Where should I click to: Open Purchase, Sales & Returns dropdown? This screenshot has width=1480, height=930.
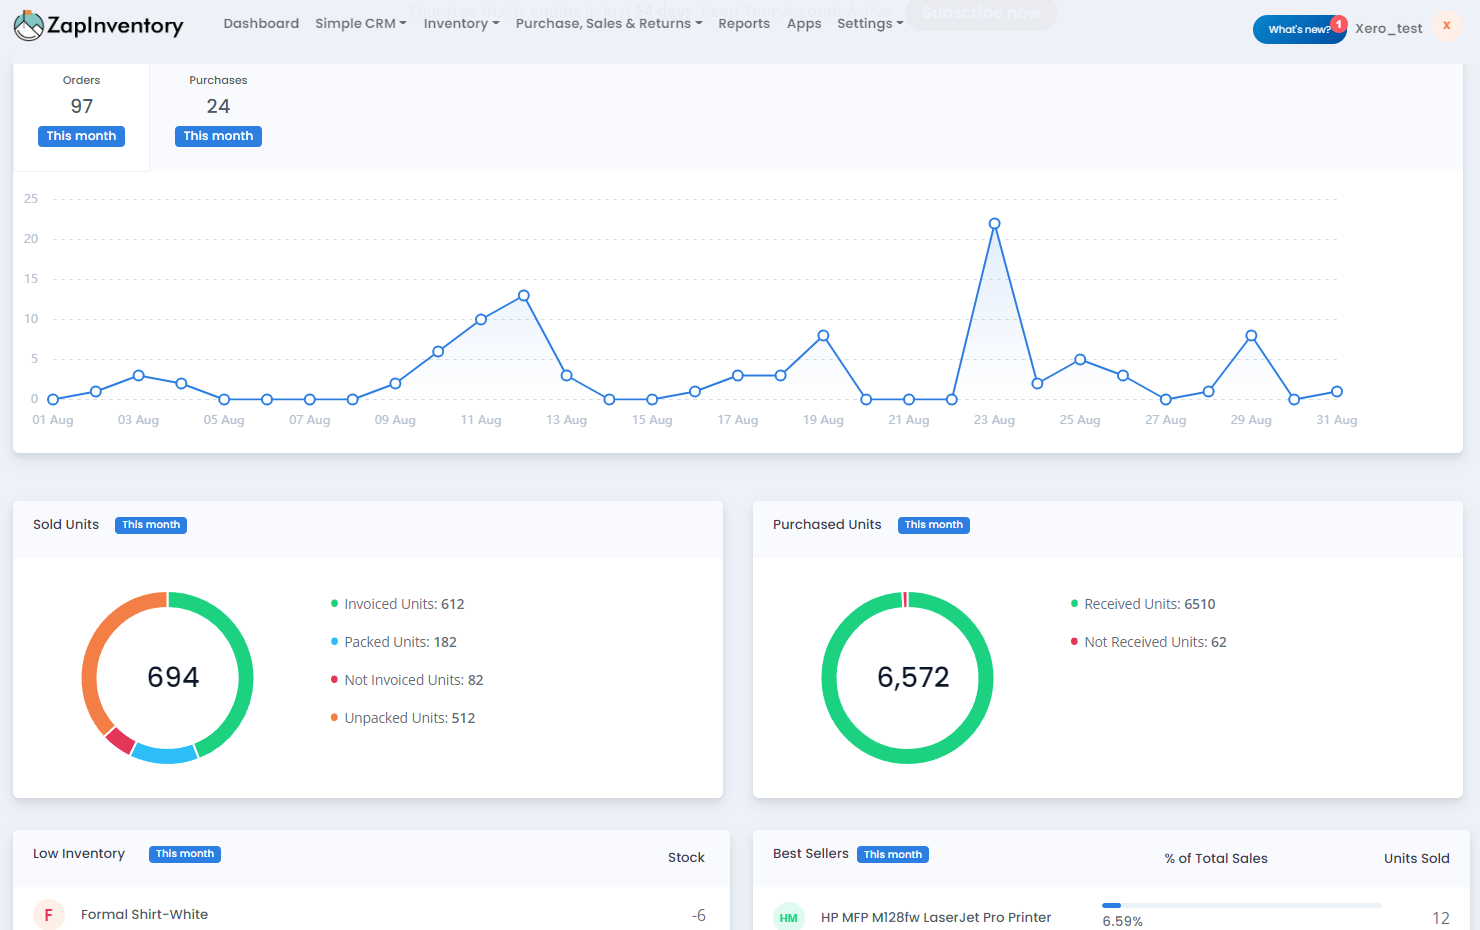point(609,23)
